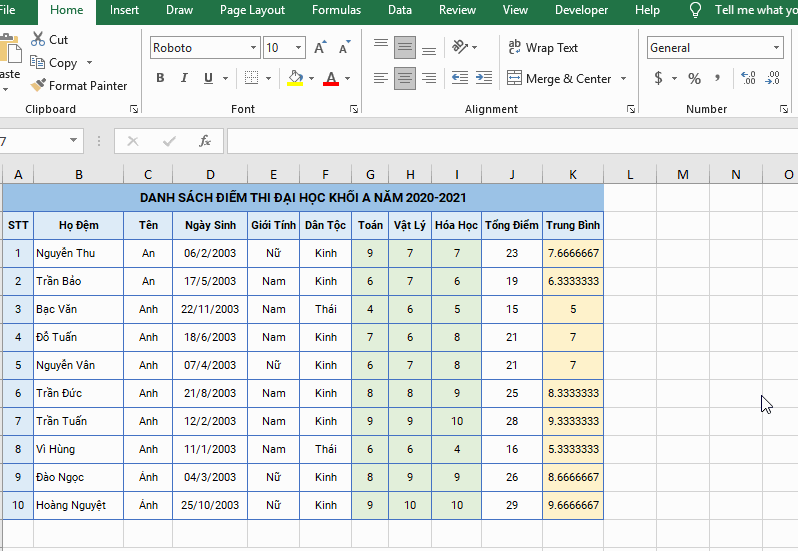The width and height of the screenshot is (798, 551).
Task: Open Clipboard dialog launcher
Action: (x=134, y=109)
